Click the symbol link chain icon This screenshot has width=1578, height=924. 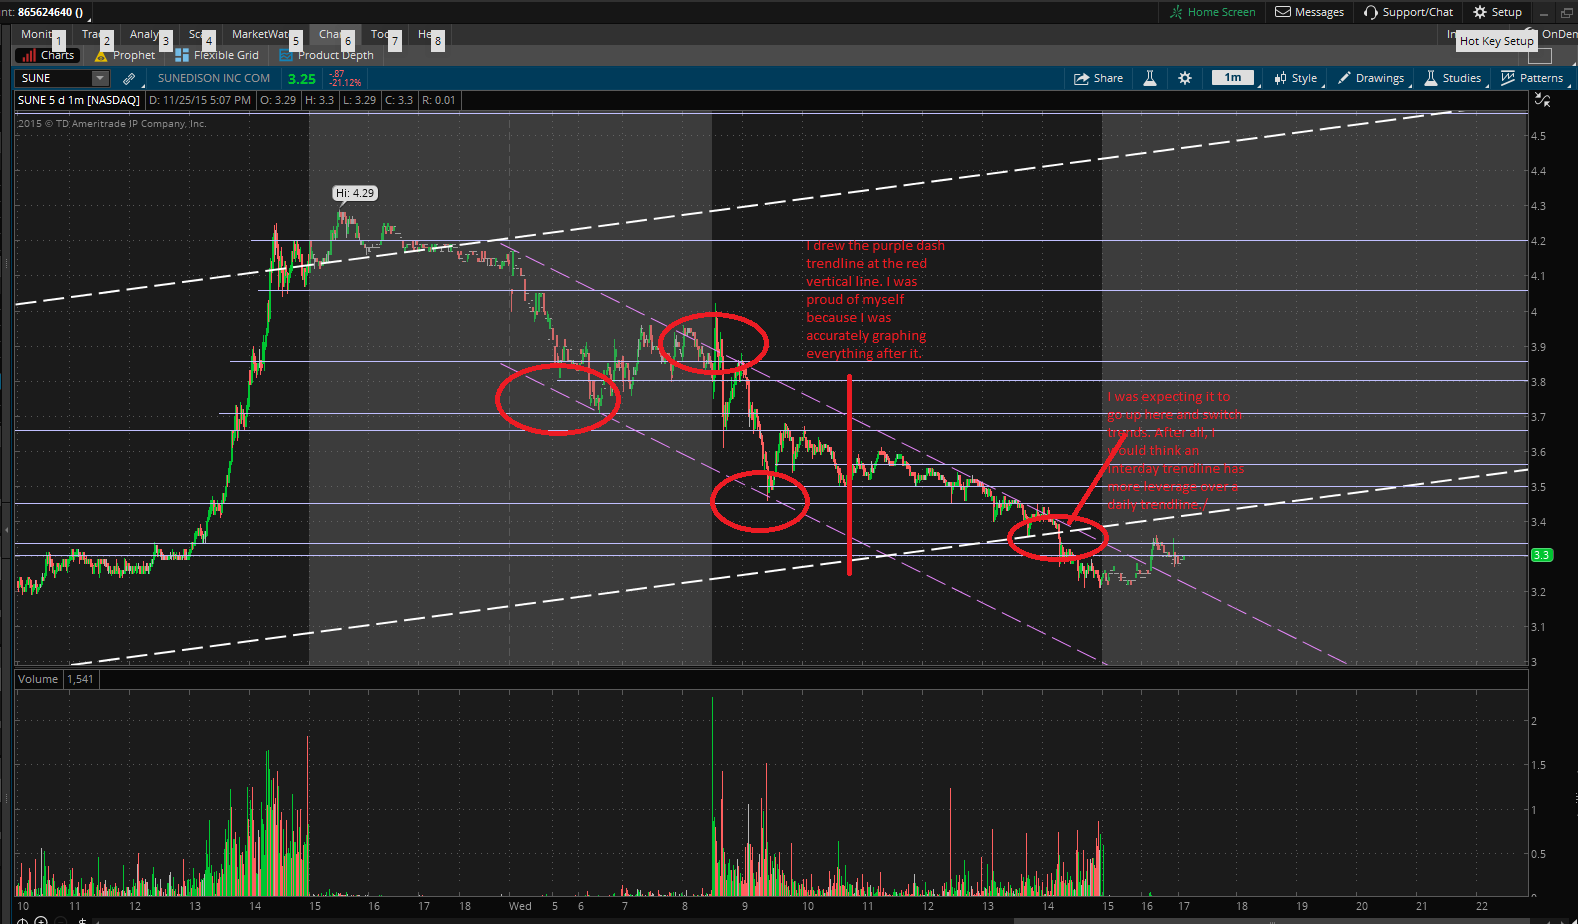click(129, 78)
